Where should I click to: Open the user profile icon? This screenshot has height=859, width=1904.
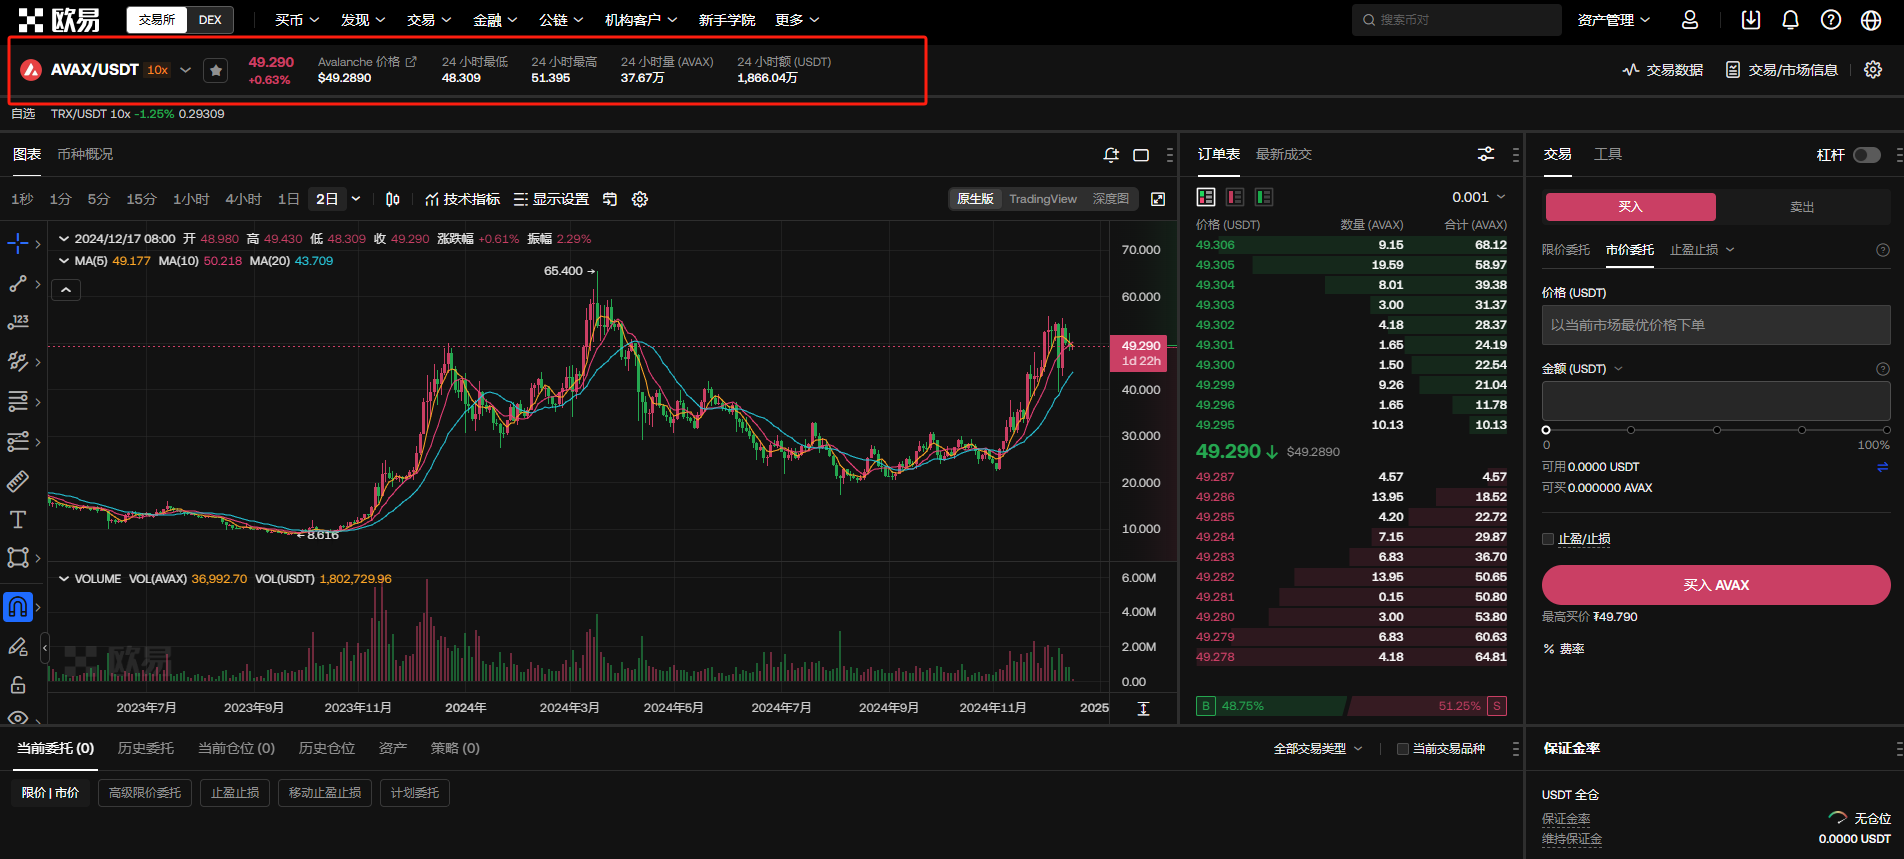tap(1690, 20)
